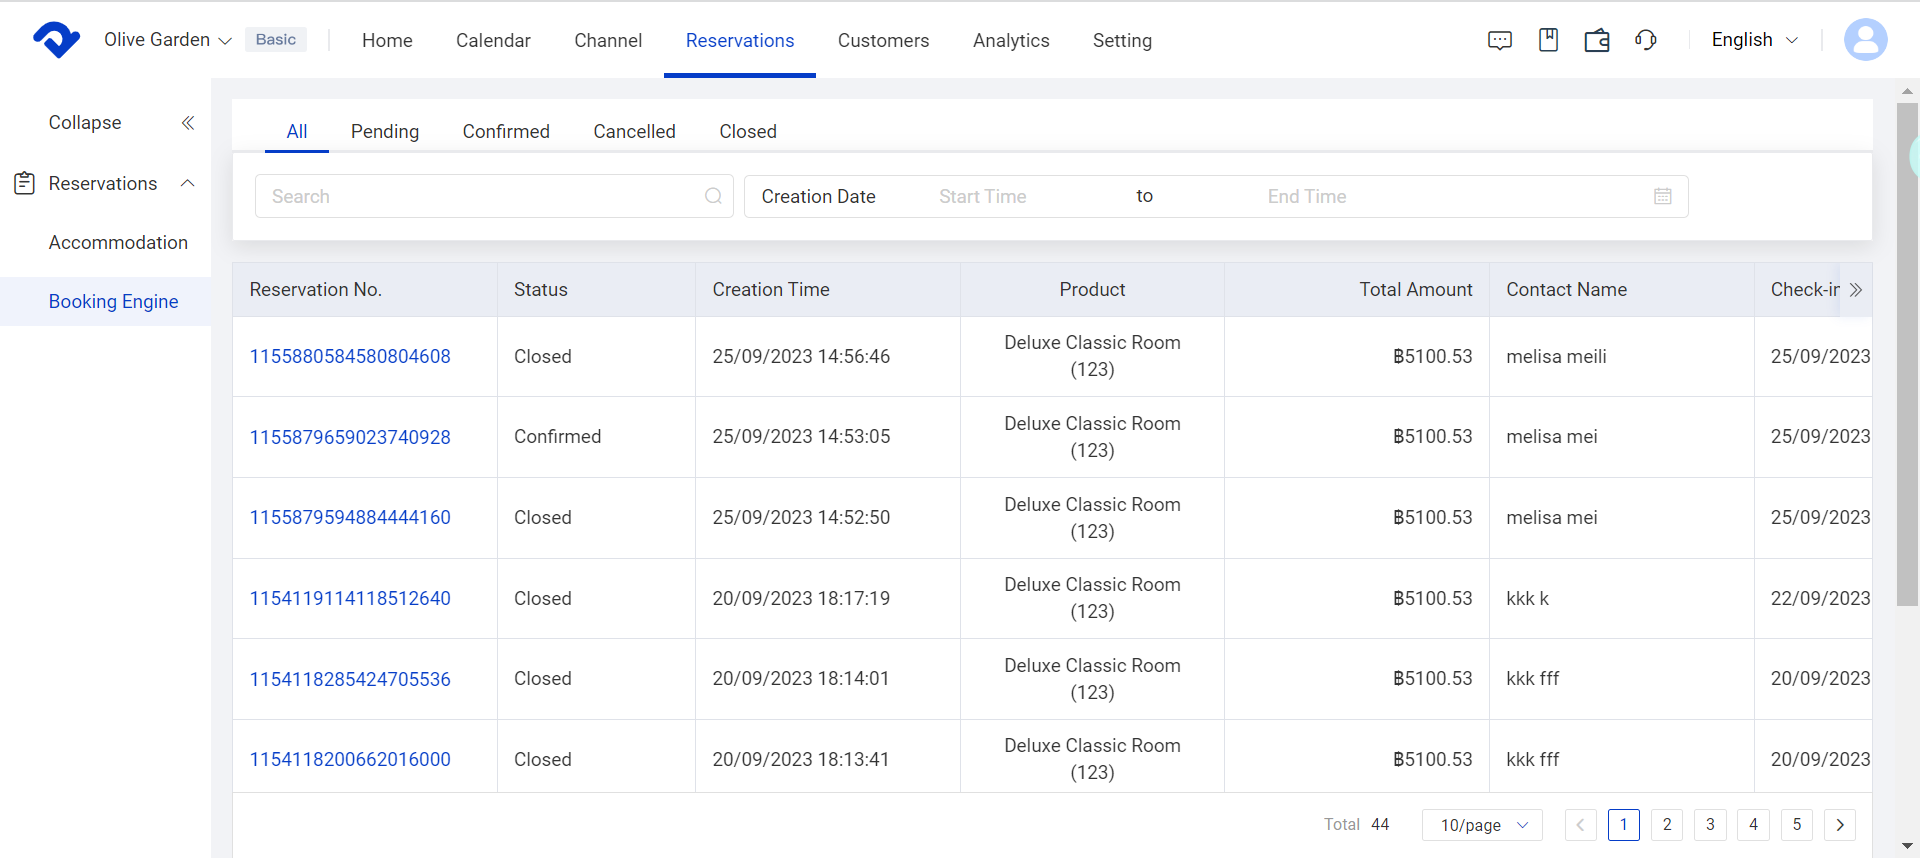The width and height of the screenshot is (1920, 858).
Task: Click the search magnifier icon
Action: 713,196
